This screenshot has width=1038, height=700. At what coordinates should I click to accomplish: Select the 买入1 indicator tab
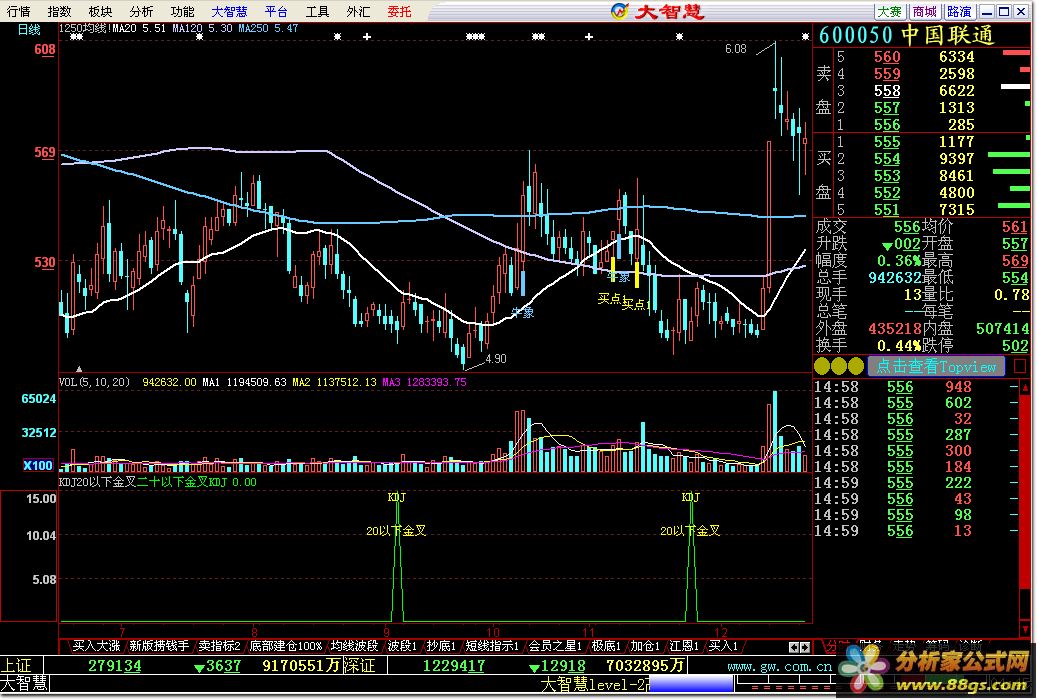(723, 646)
